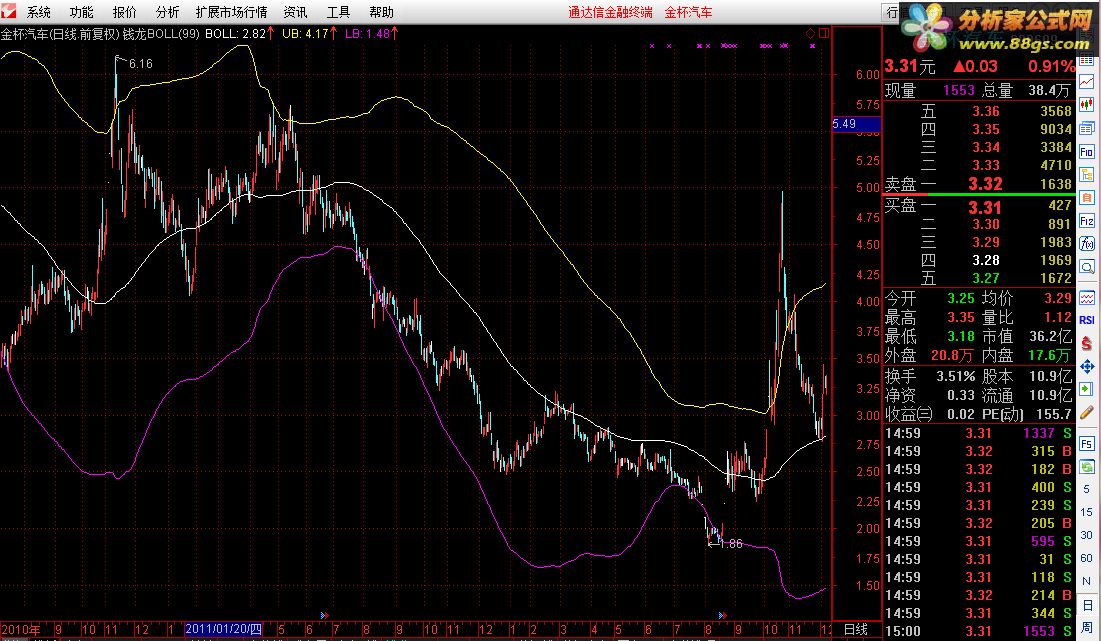
Task: Click the quote list table icon in sidebar
Action: (1086, 61)
